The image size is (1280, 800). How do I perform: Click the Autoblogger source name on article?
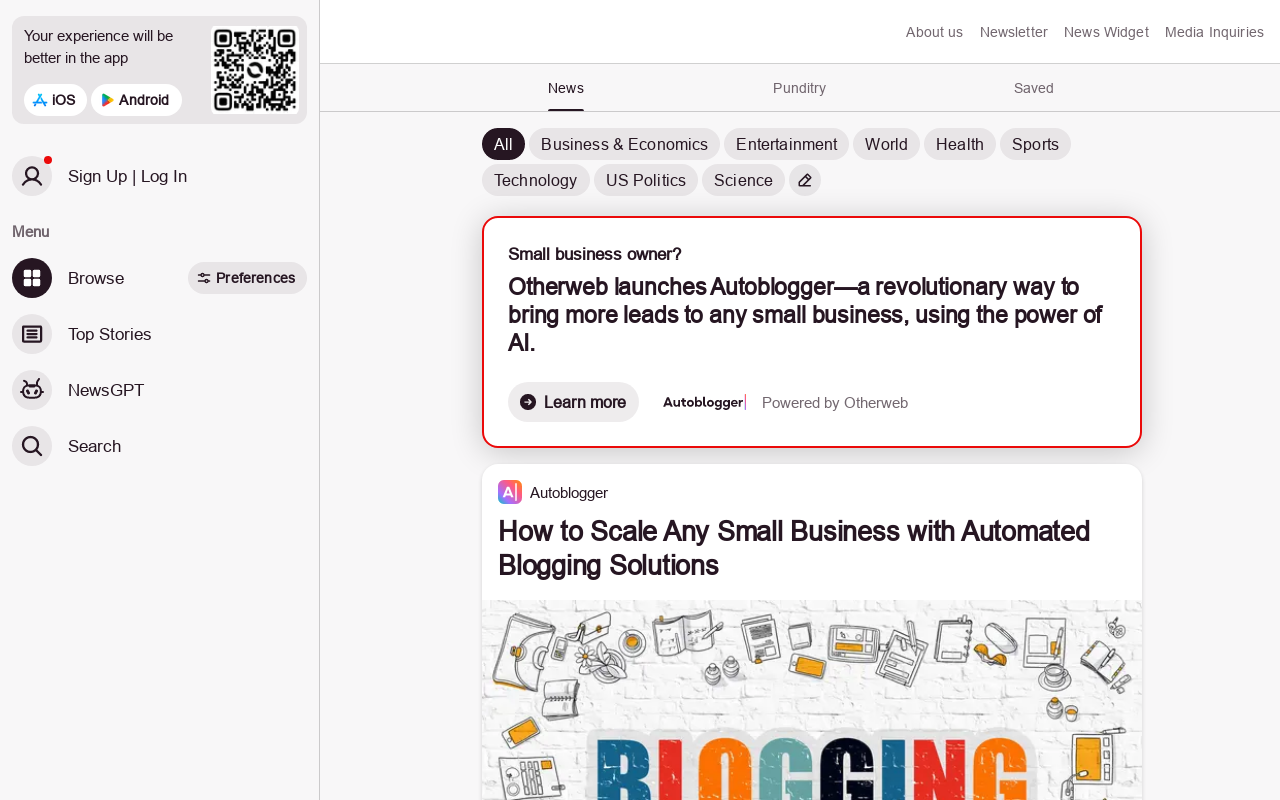(569, 493)
